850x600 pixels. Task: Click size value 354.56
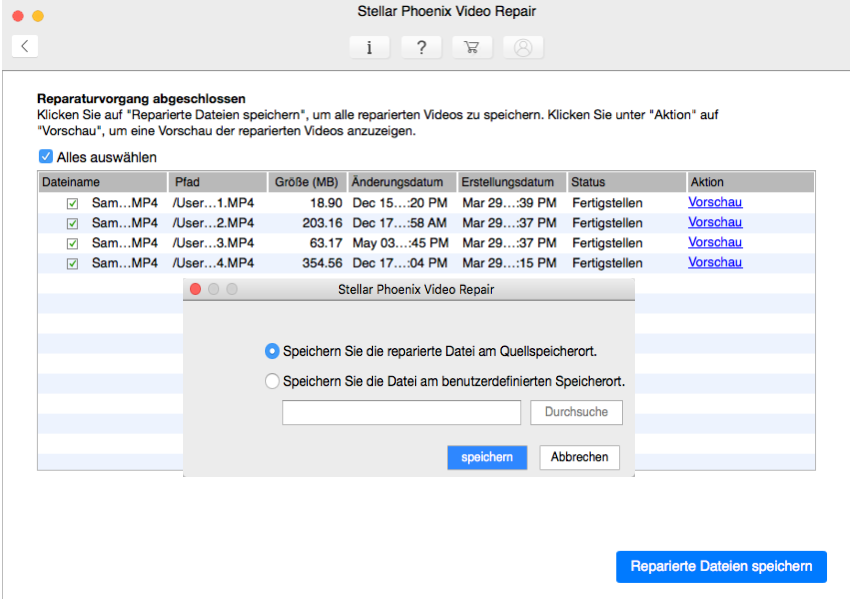(323, 263)
